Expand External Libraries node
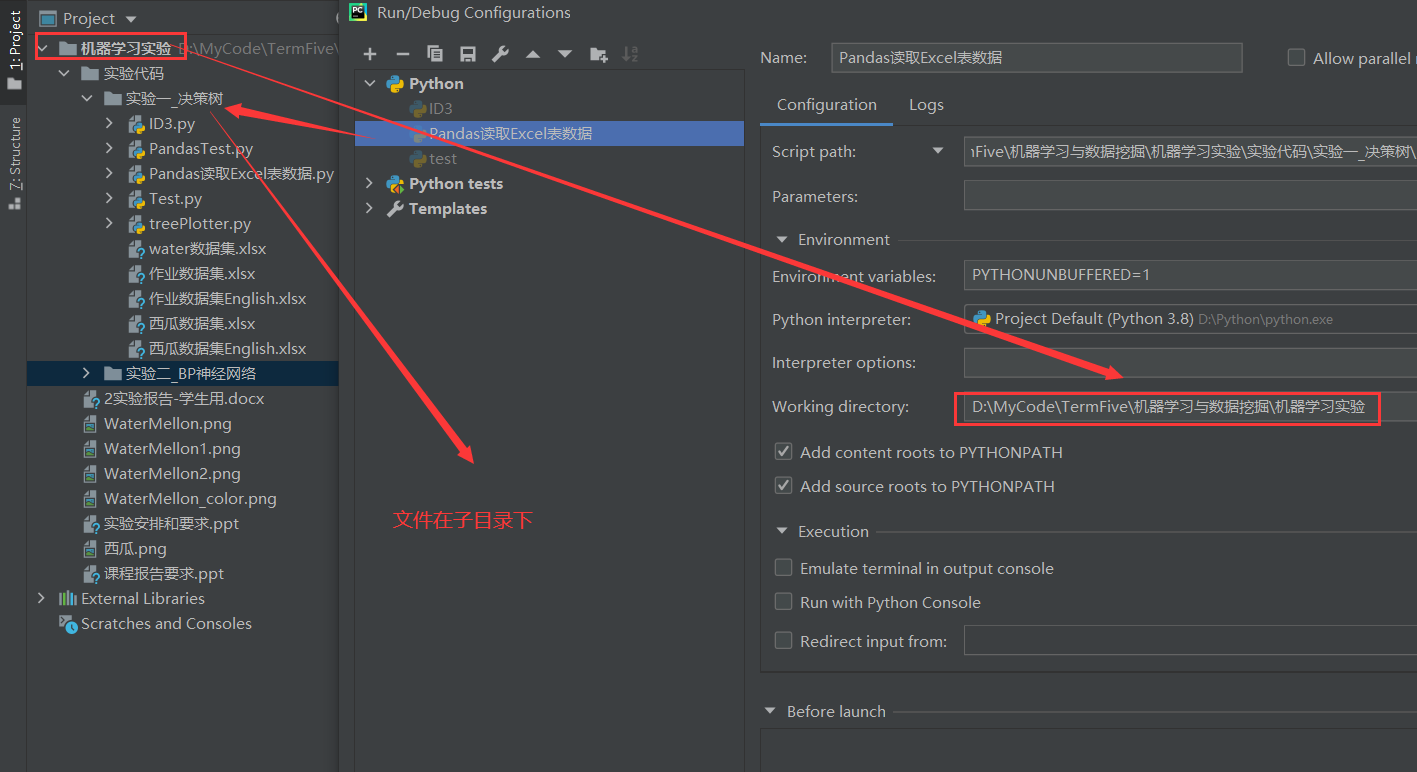The width and height of the screenshot is (1417, 772). pyautogui.click(x=41, y=599)
